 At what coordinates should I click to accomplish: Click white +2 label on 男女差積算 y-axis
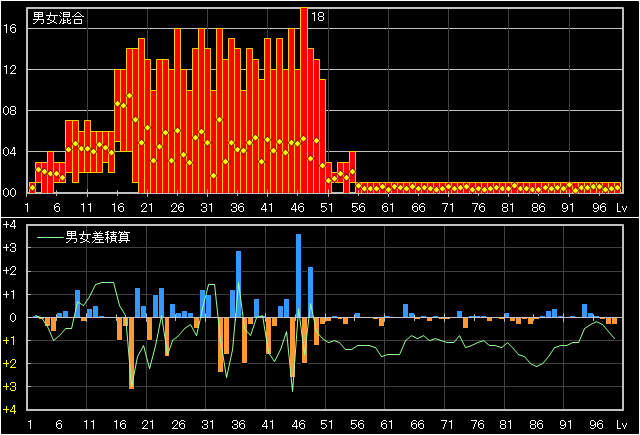9,271
